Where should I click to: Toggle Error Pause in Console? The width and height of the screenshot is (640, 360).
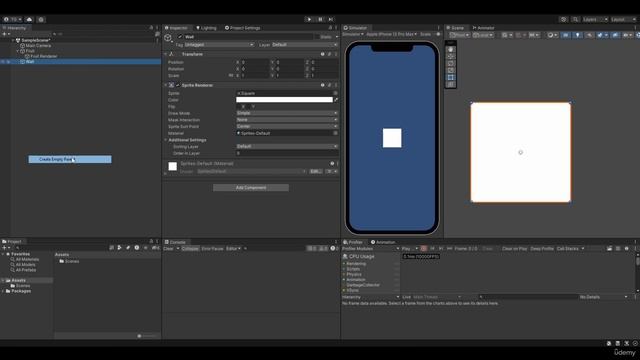tap(212, 249)
